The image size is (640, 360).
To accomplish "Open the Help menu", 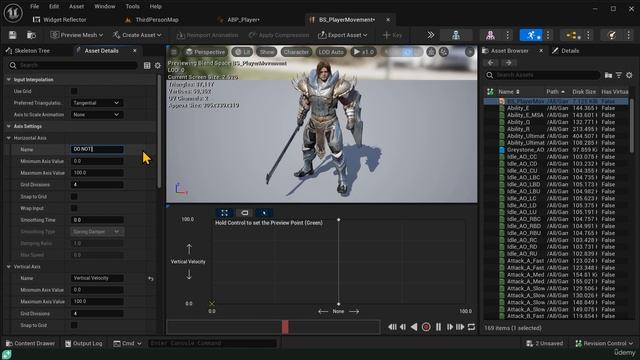I will point(156,7).
